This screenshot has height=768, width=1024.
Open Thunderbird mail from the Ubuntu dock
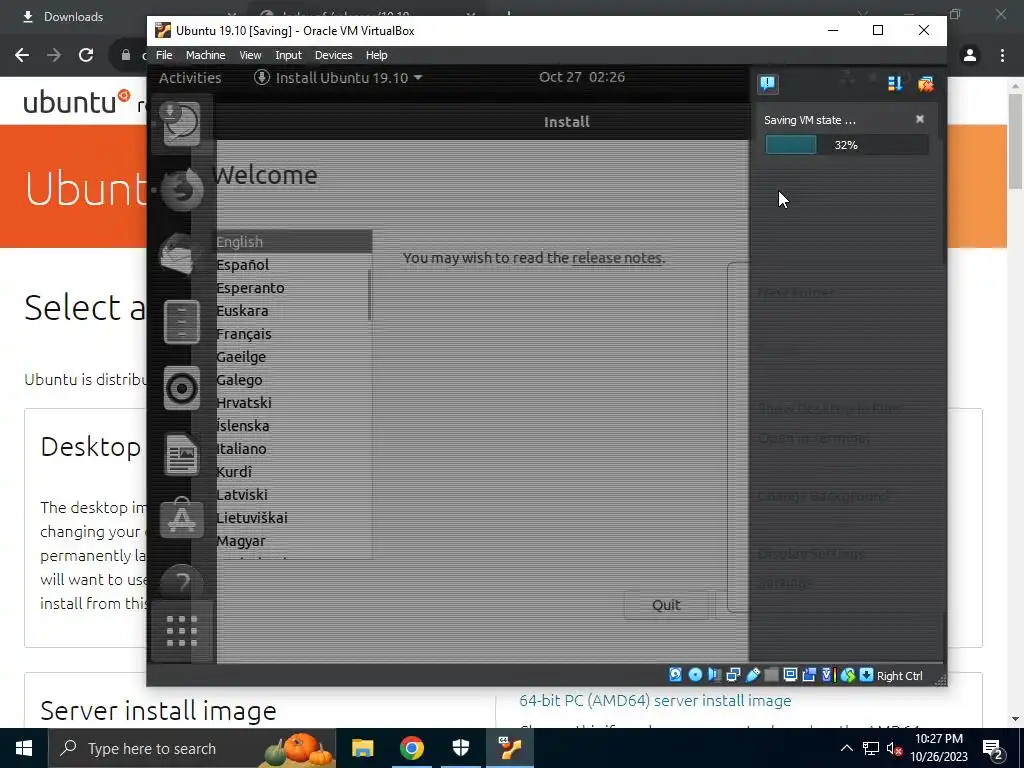click(x=179, y=255)
